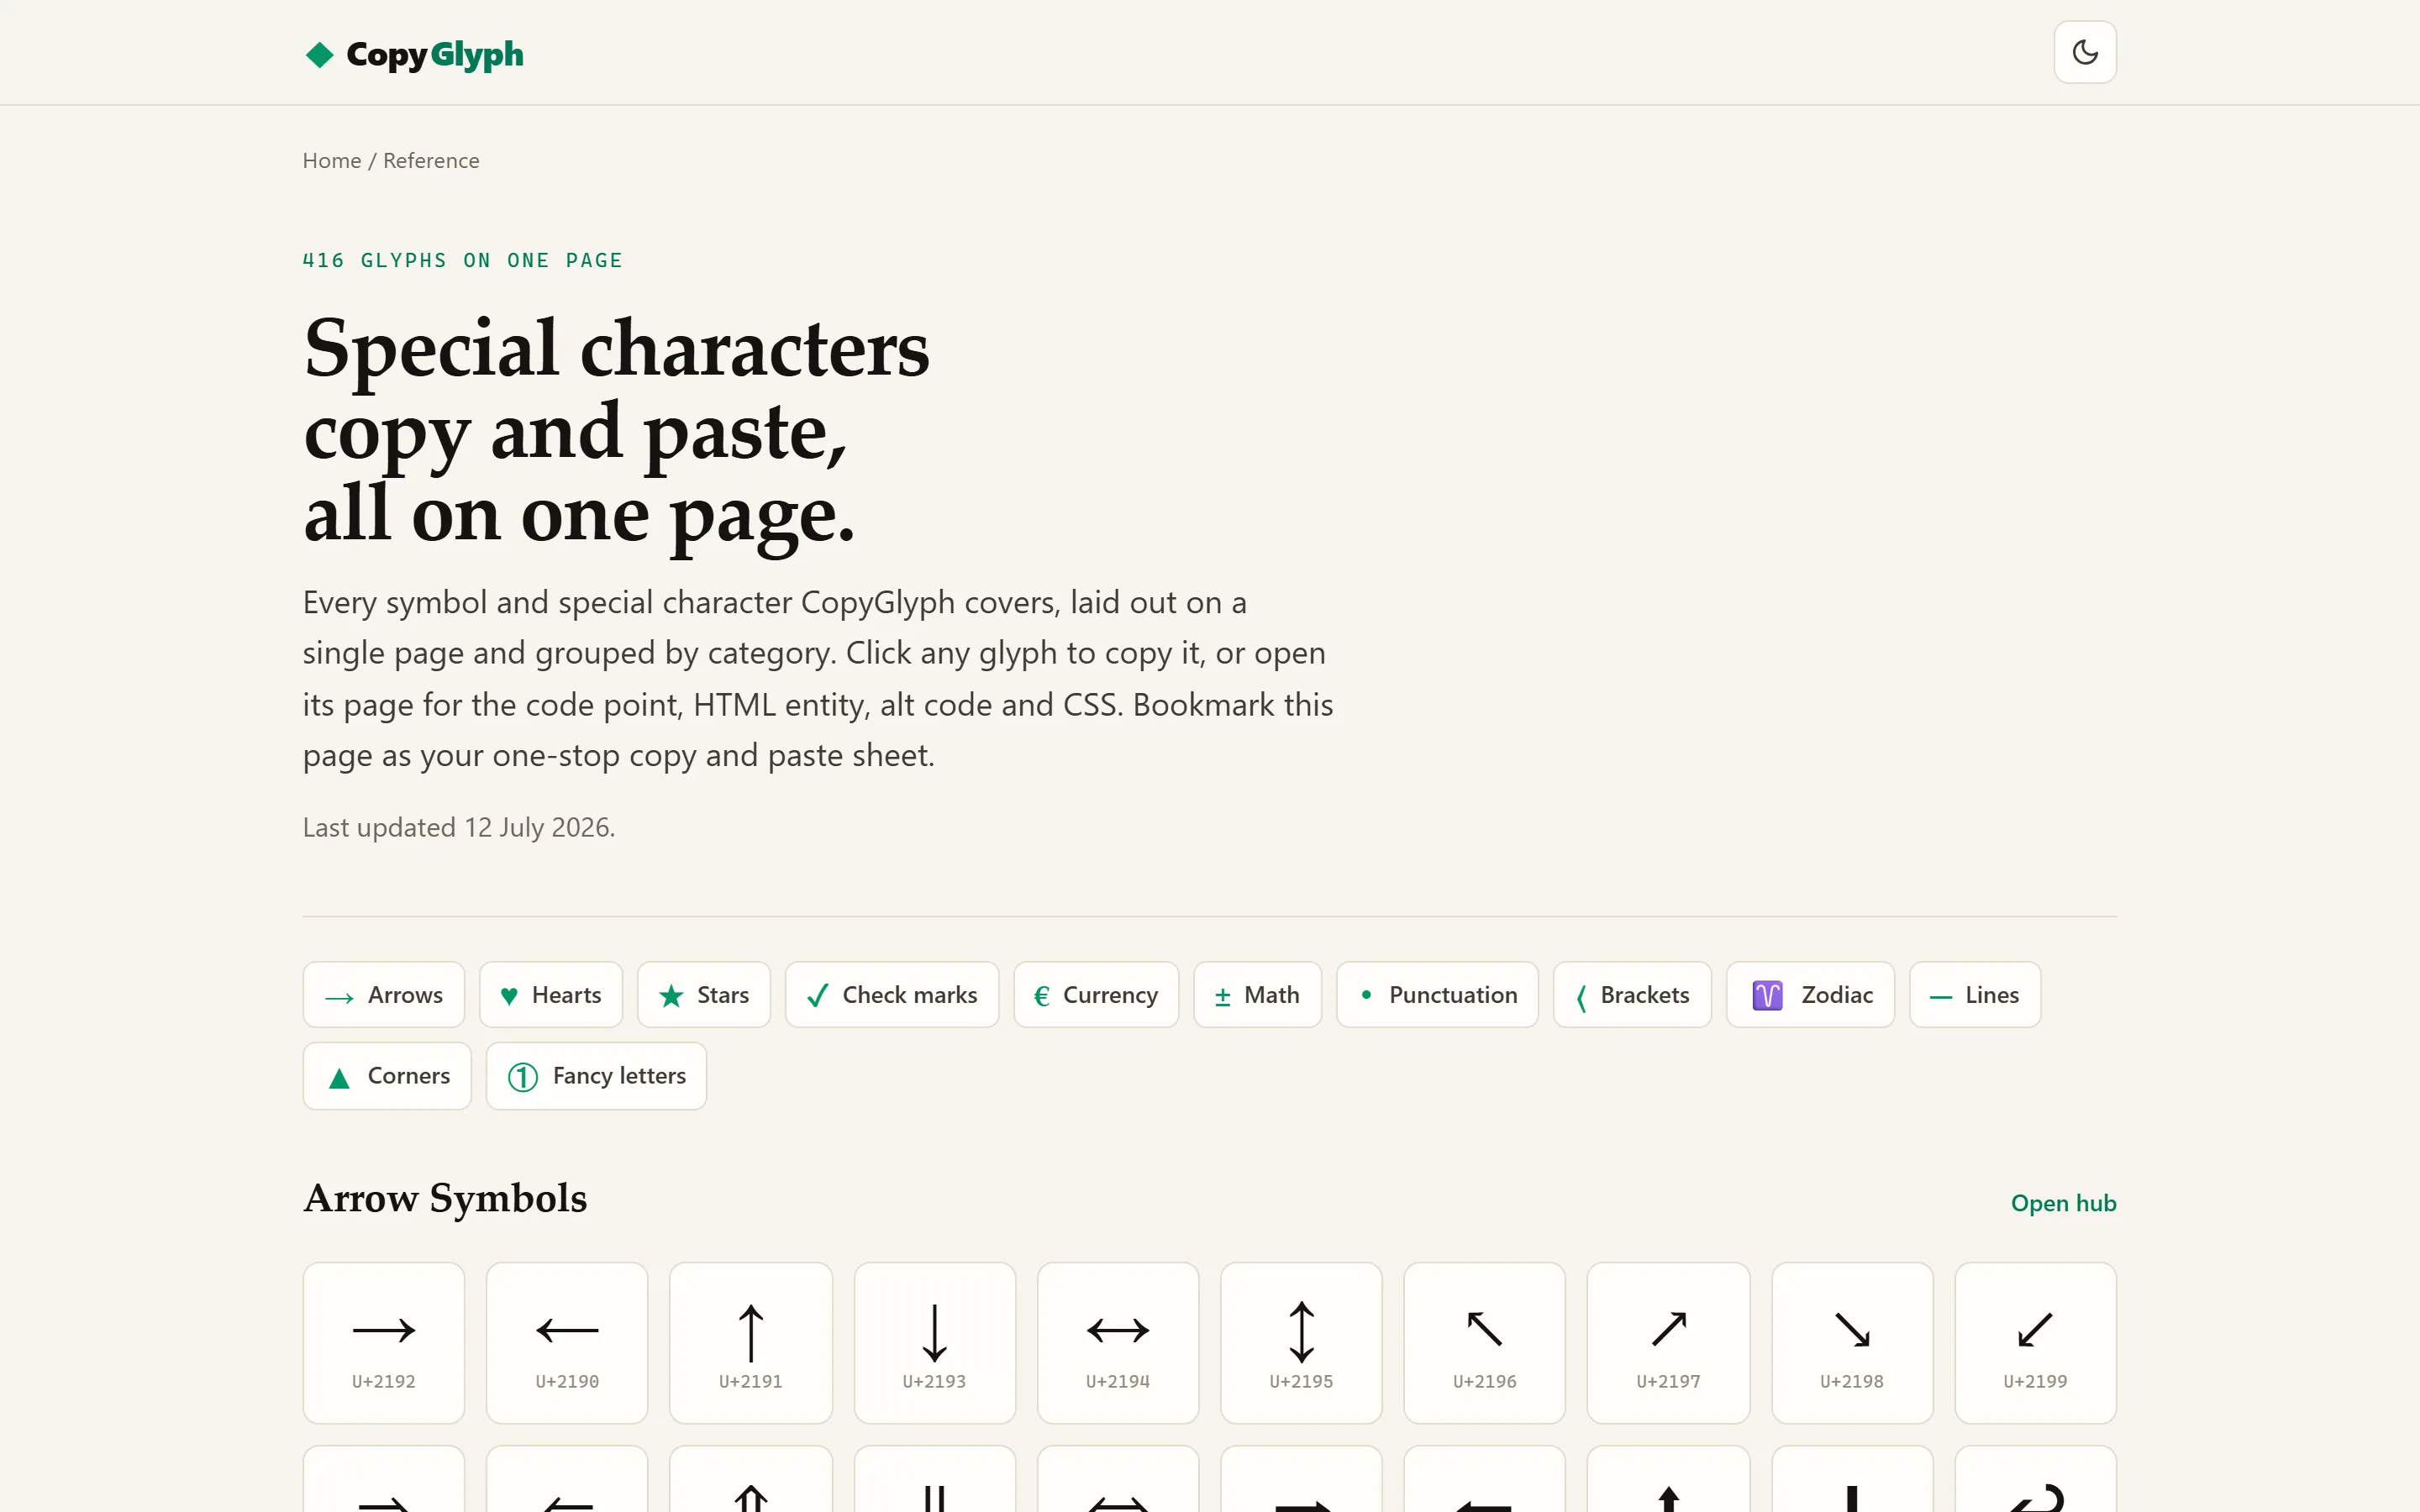Click the Arrow Symbols section heading
Viewport: 2420px width, 1512px height.
tap(445, 1198)
